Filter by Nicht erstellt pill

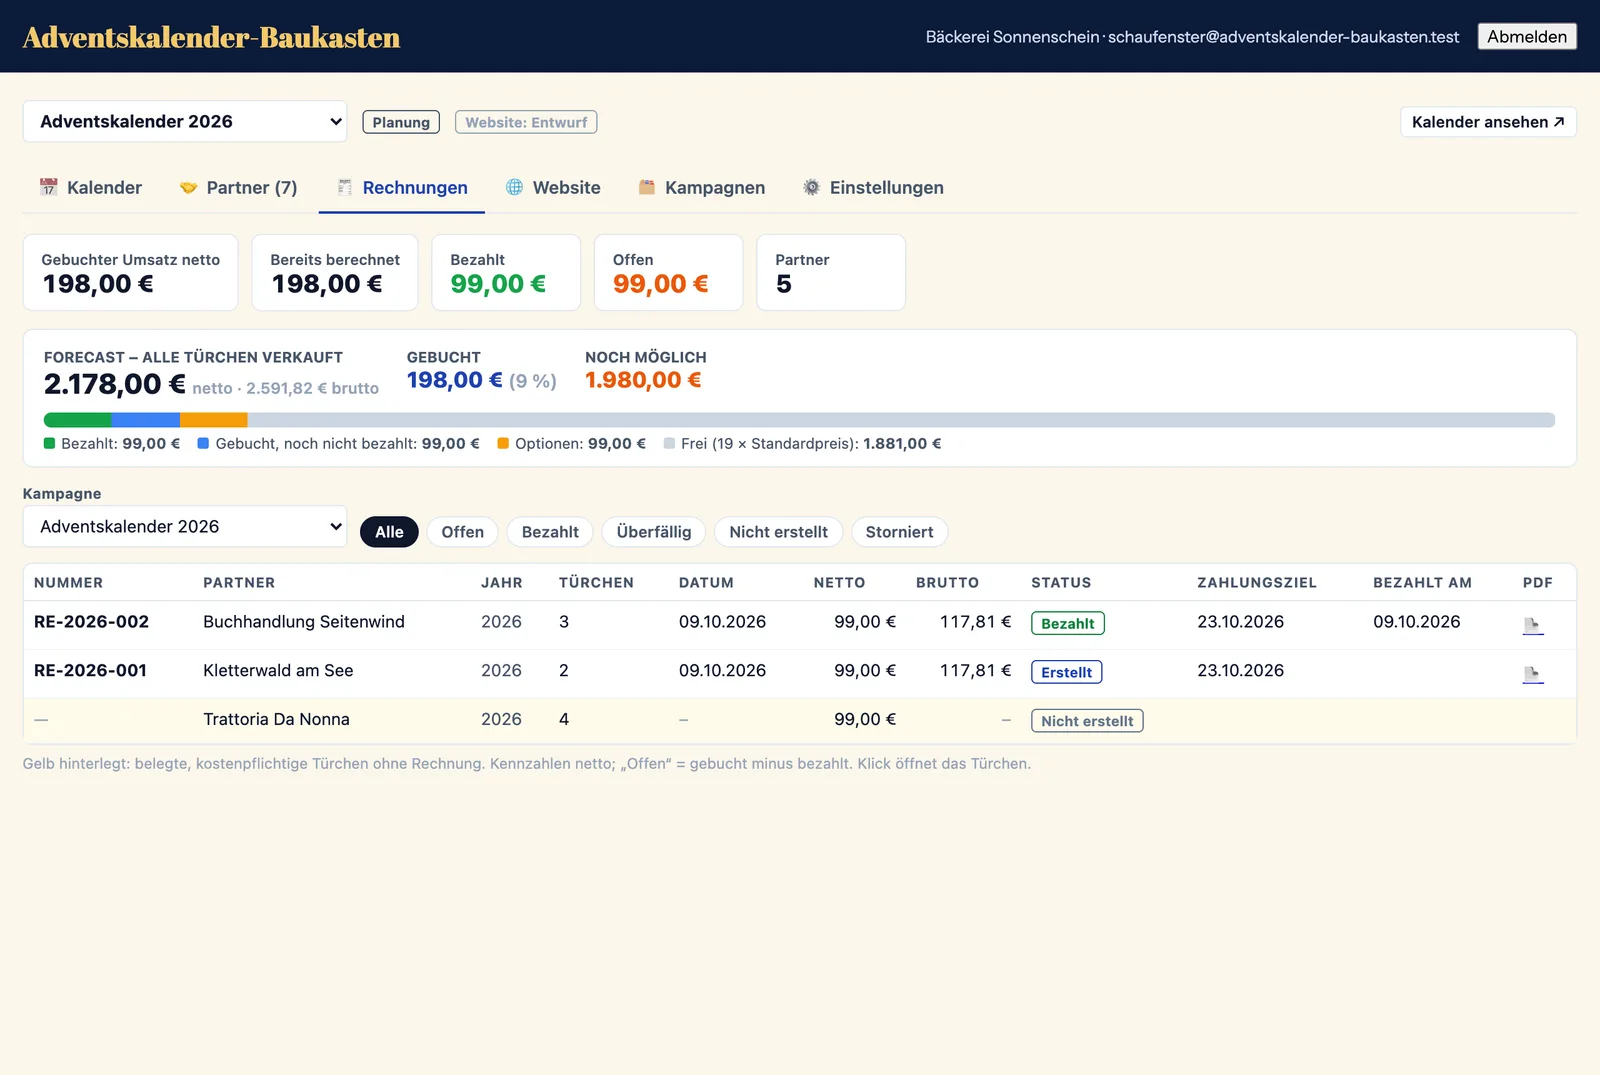tap(778, 532)
